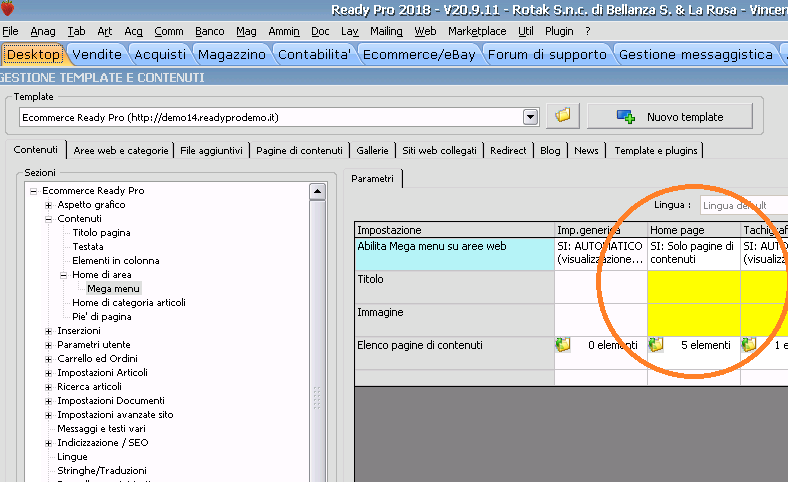Select the News tab

pos(586,150)
